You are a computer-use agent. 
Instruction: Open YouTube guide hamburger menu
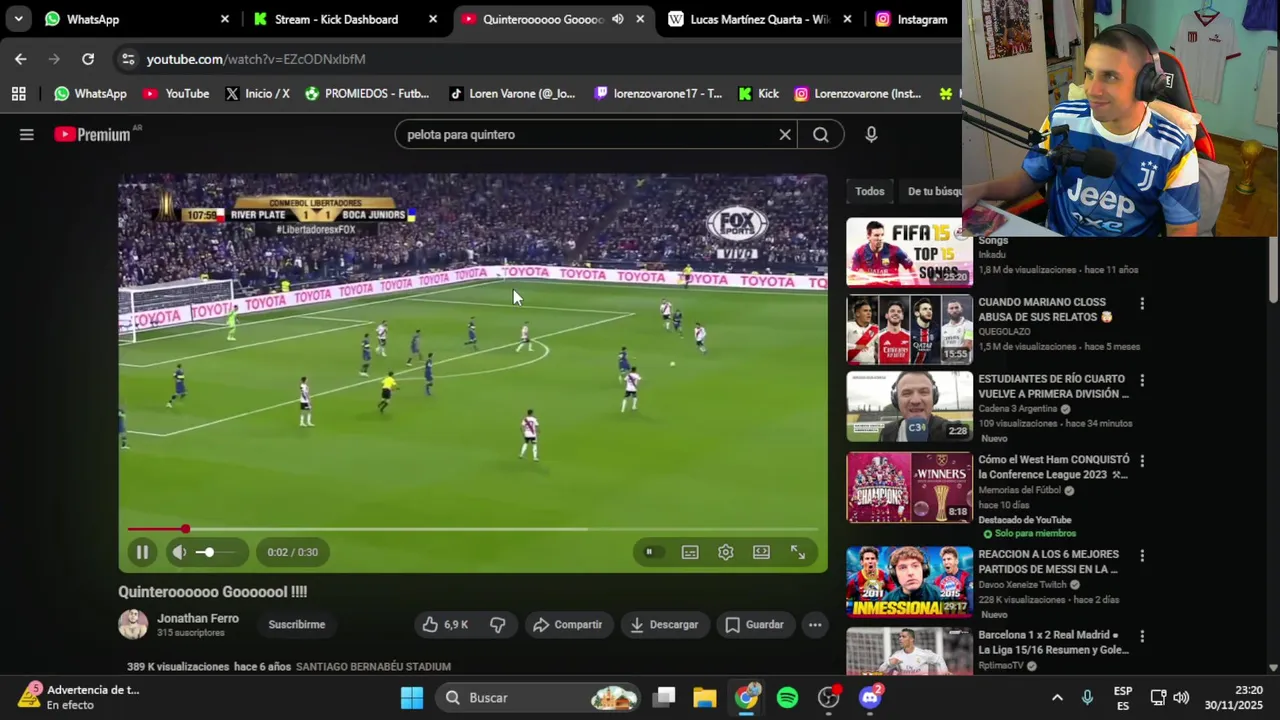click(27, 134)
